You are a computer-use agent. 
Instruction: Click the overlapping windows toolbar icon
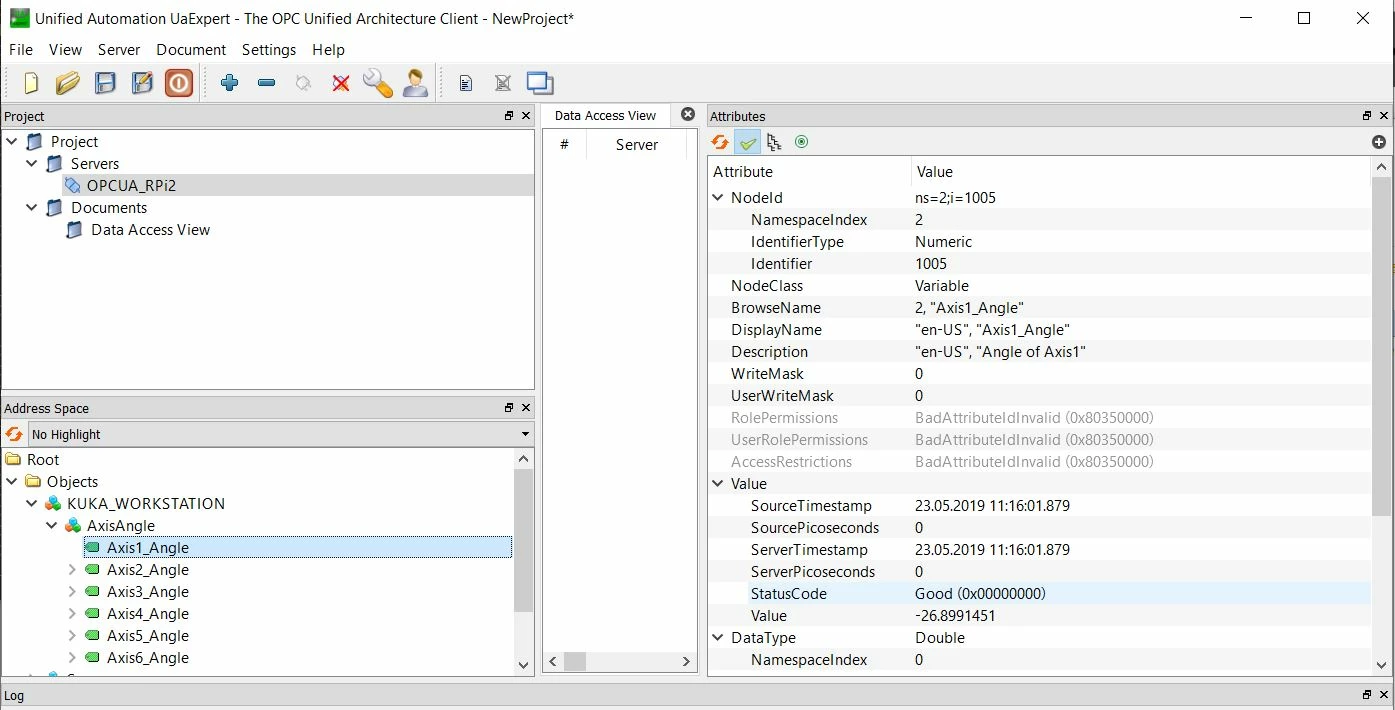pos(540,83)
